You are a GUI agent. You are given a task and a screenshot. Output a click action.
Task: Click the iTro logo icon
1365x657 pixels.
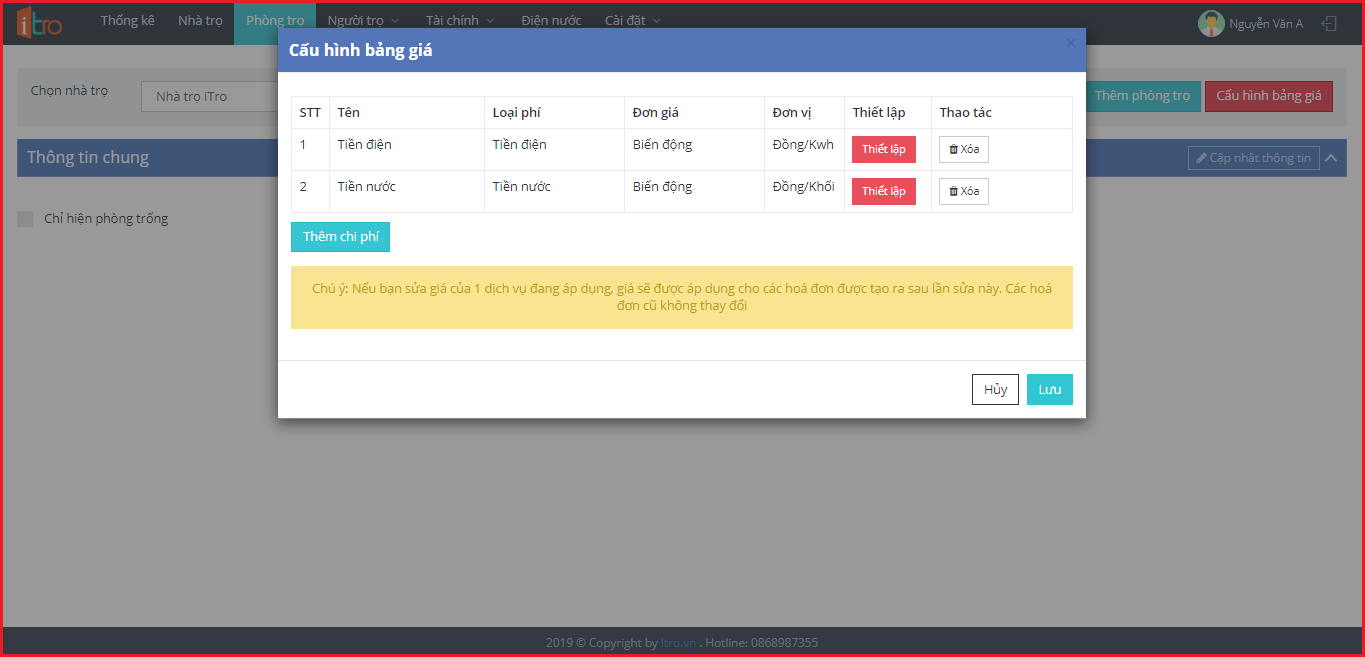[x=39, y=23]
